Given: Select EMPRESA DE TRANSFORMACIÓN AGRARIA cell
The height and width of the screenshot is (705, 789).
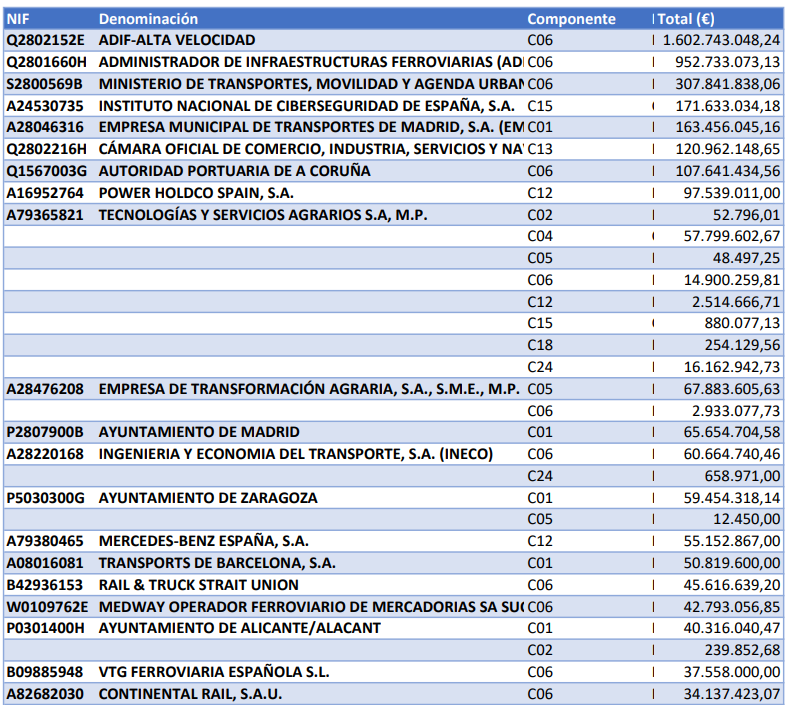Looking at the screenshot, I should [x=309, y=389].
